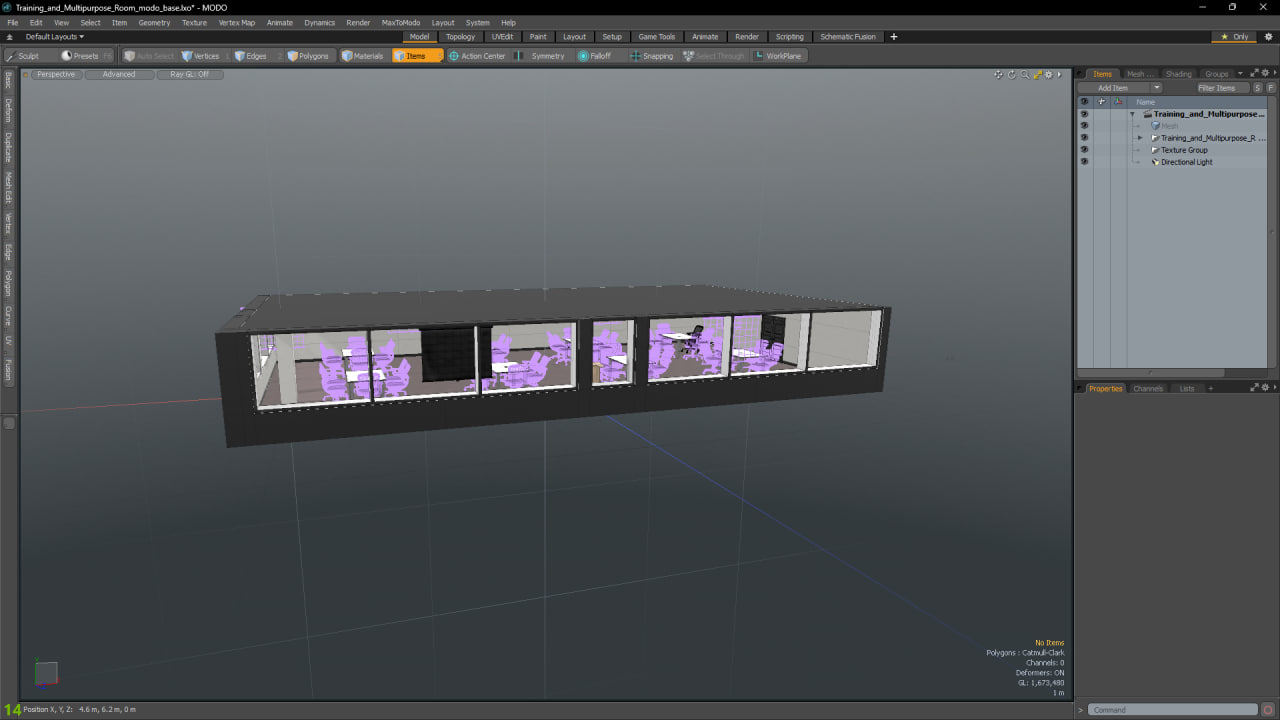Open the MaxToModo menu
The width and height of the screenshot is (1280, 720).
[401, 22]
